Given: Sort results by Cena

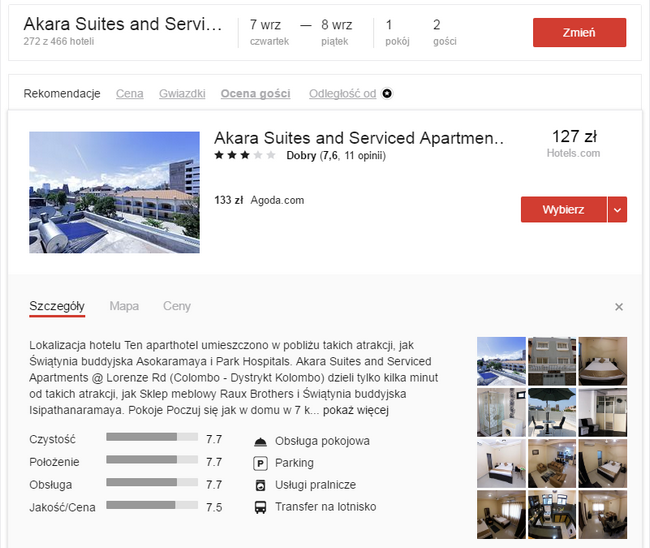Looking at the screenshot, I should coord(129,94).
